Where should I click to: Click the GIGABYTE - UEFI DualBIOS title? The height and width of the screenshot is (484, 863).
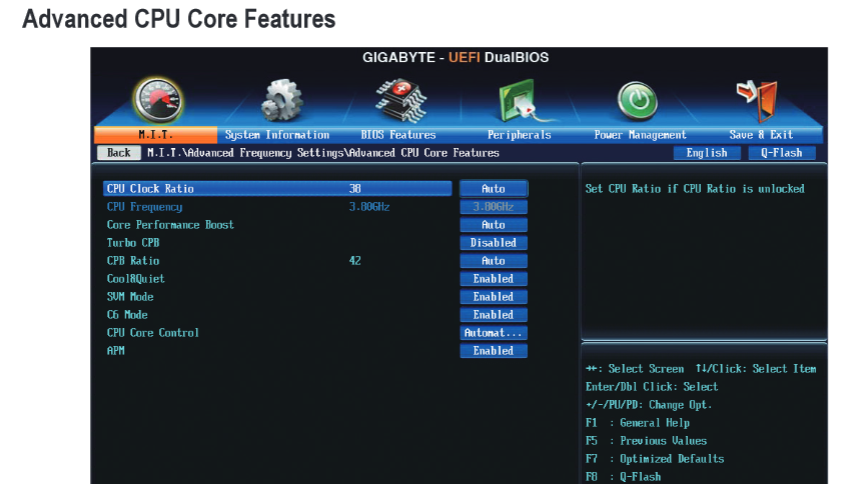click(x=456, y=57)
